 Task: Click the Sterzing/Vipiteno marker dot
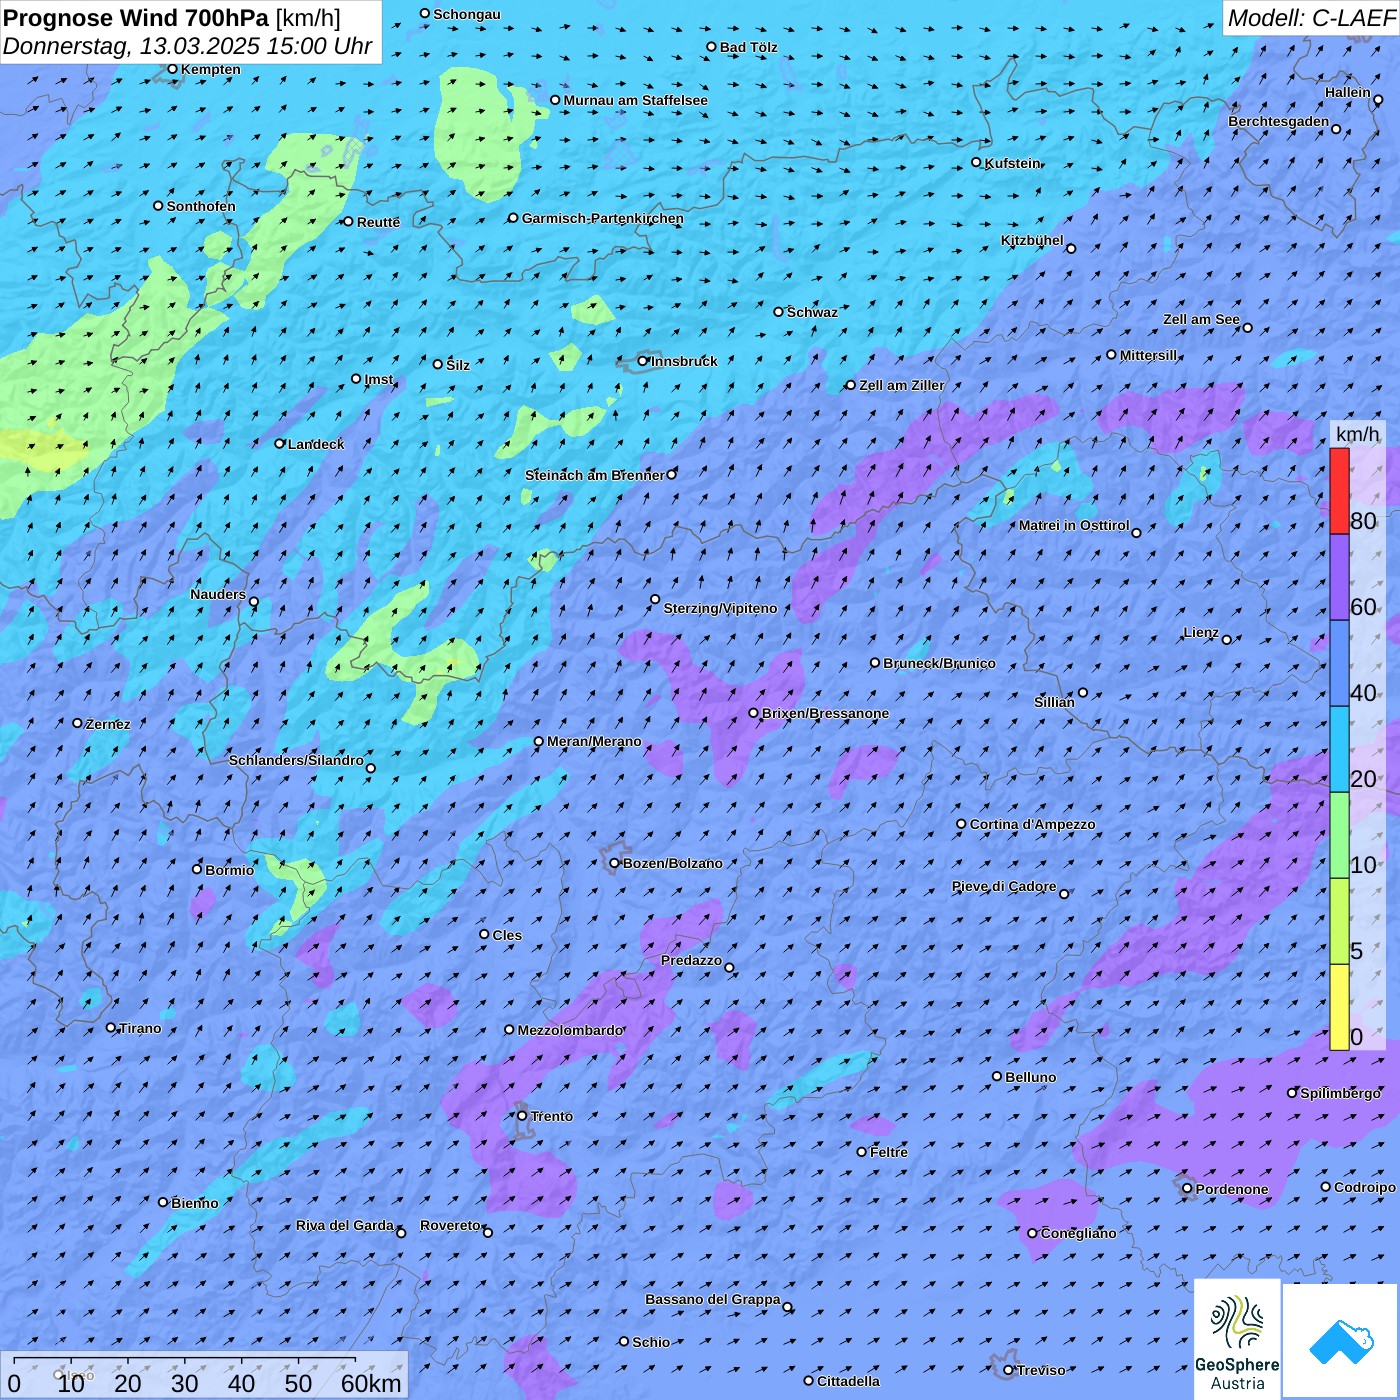click(655, 600)
